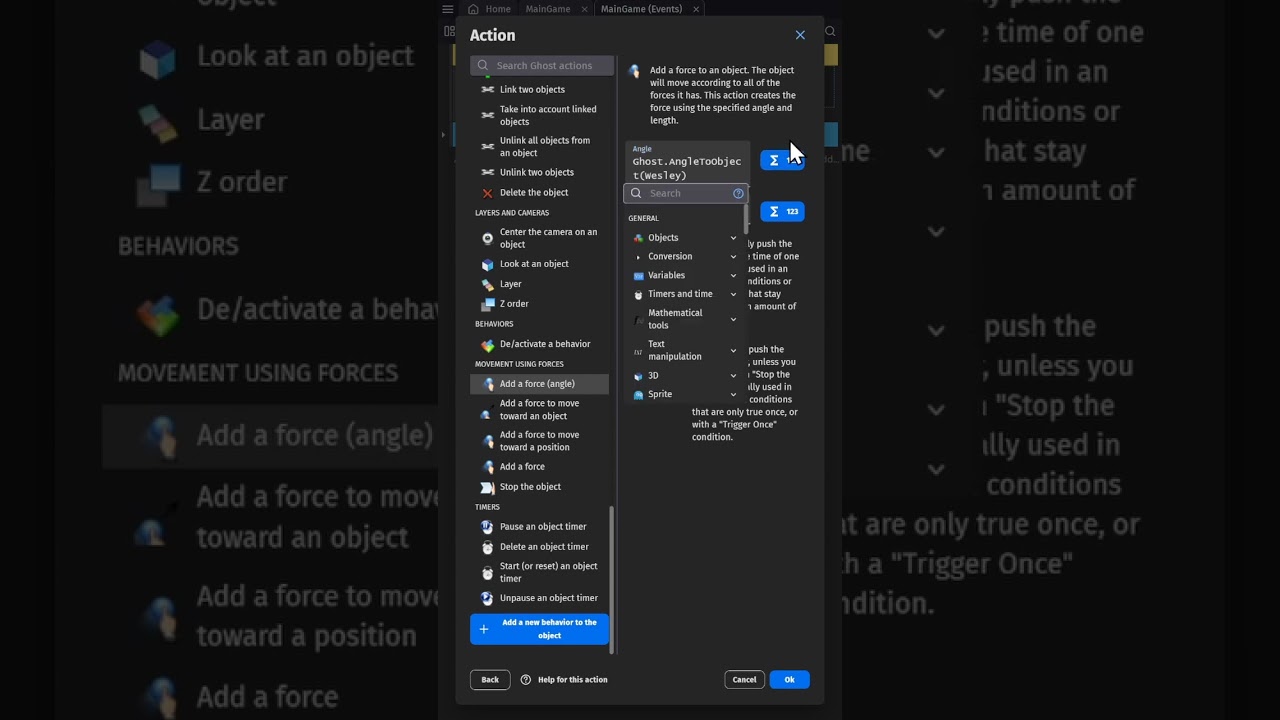The image size is (1280, 720).
Task: Click the Back button
Action: pyautogui.click(x=490, y=680)
